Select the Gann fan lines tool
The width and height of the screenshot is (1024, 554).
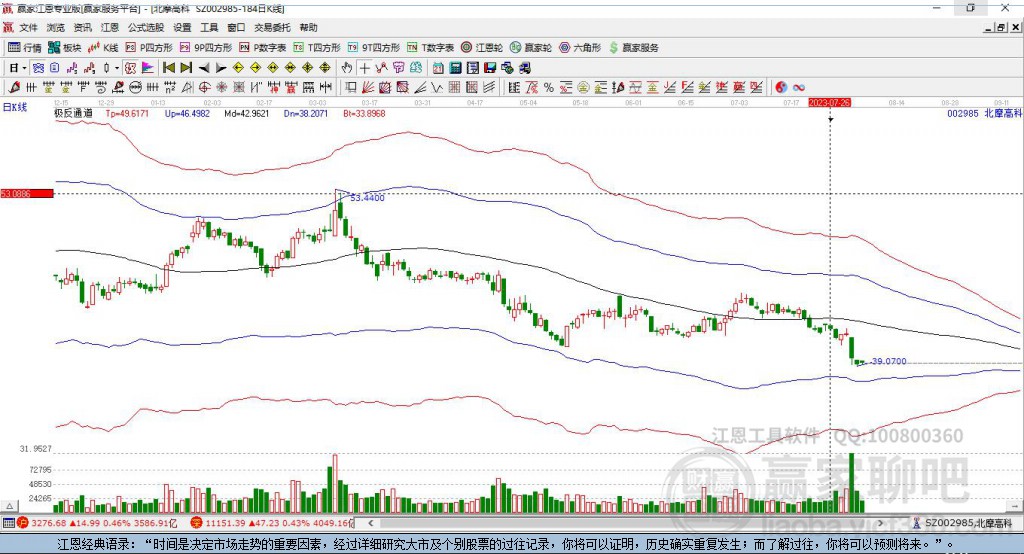[368, 88]
